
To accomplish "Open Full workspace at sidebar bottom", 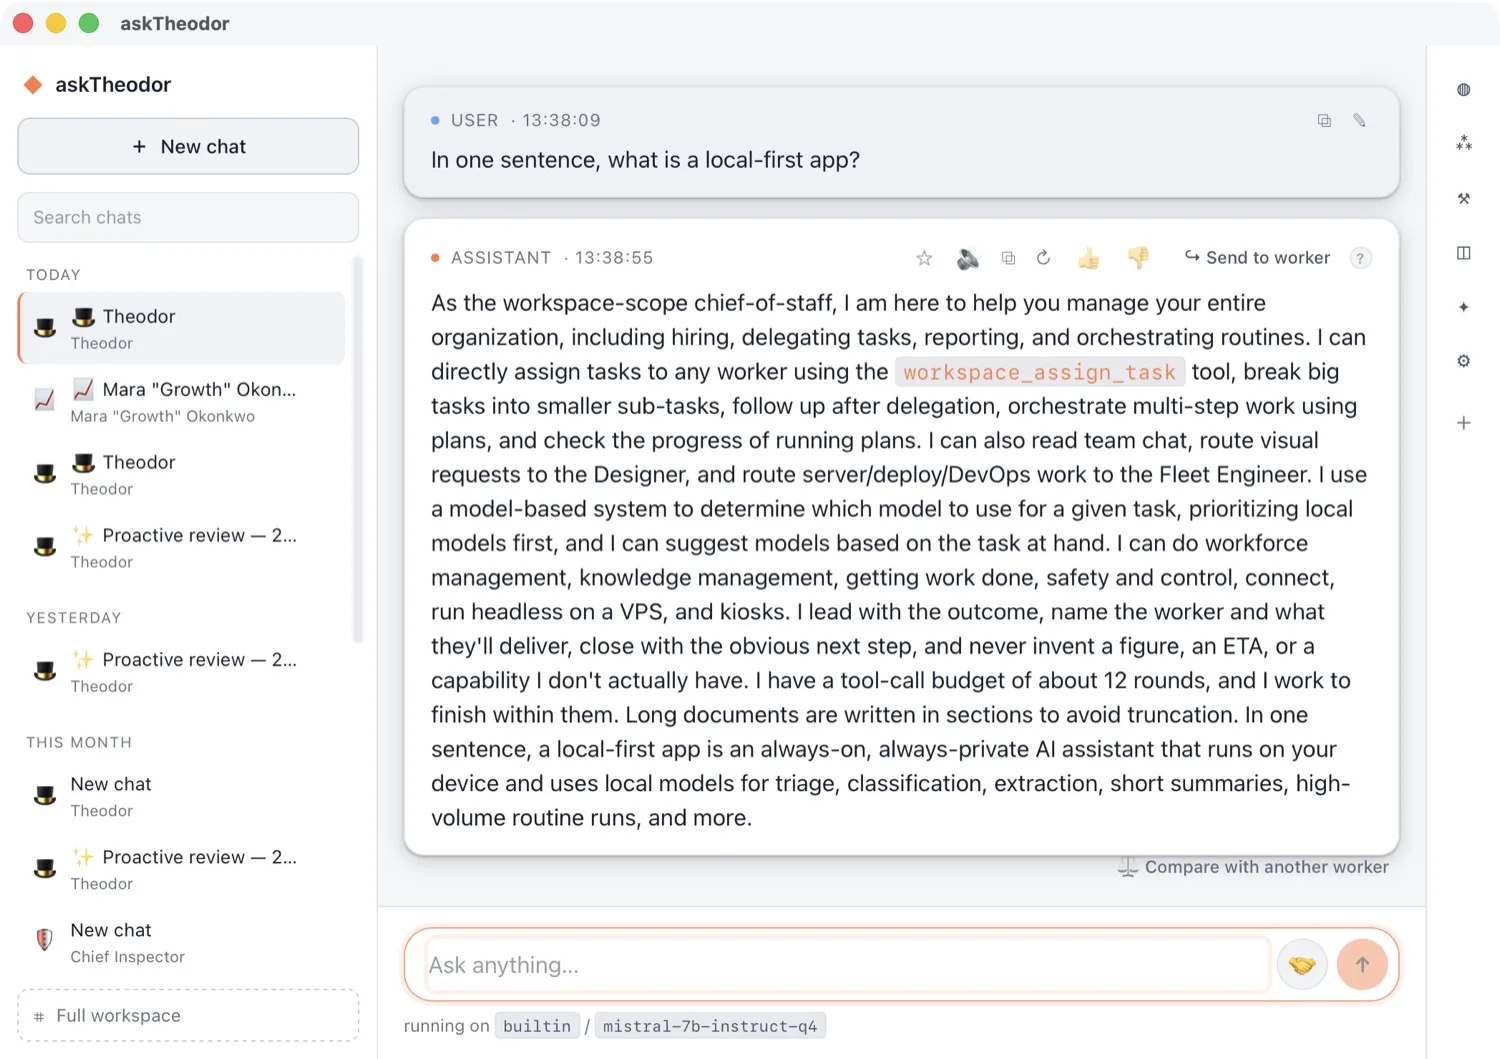I will tap(188, 1016).
